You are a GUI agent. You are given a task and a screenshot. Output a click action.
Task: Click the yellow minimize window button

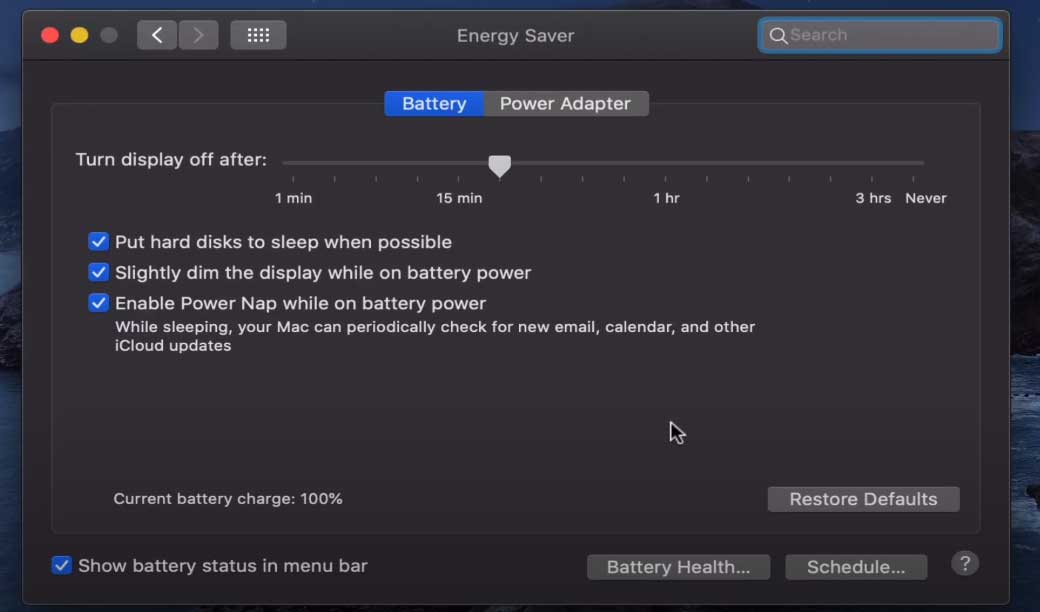[x=80, y=35]
